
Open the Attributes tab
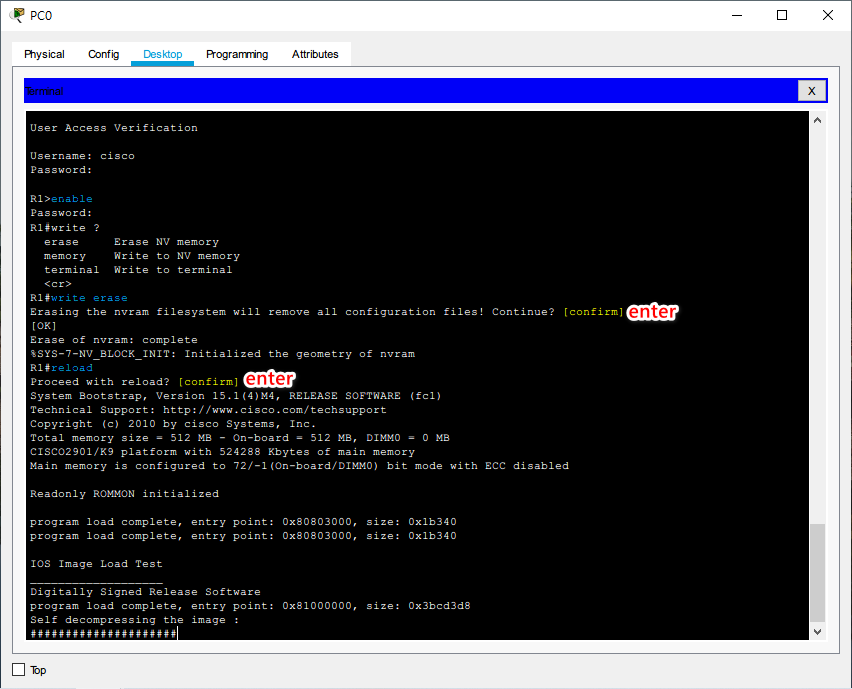click(315, 54)
